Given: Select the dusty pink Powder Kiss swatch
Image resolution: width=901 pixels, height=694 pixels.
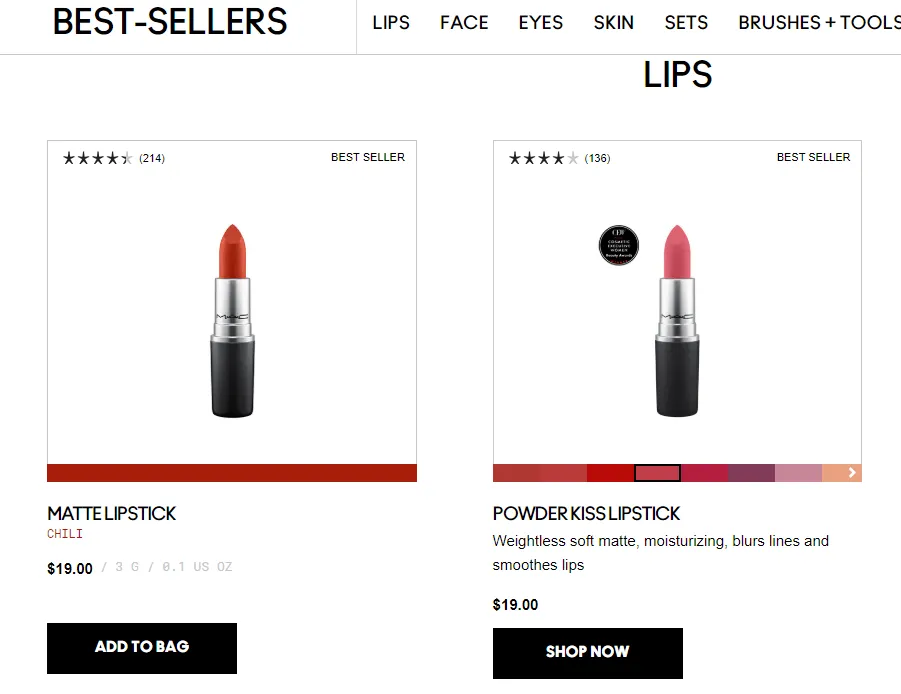Looking at the screenshot, I should [798, 473].
